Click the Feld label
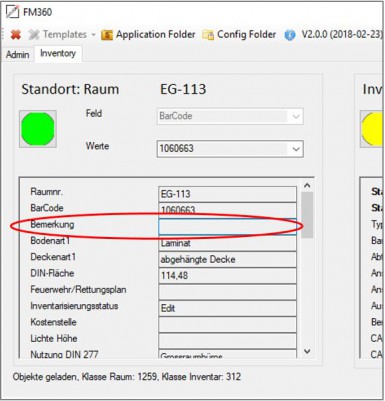385x401 pixels. [x=94, y=114]
